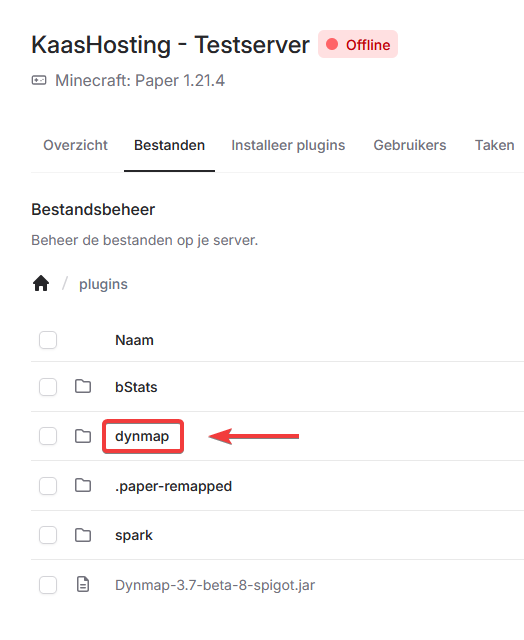The height and width of the screenshot is (640, 524).
Task: Select the dynmap folder checkbox
Action: point(48,436)
